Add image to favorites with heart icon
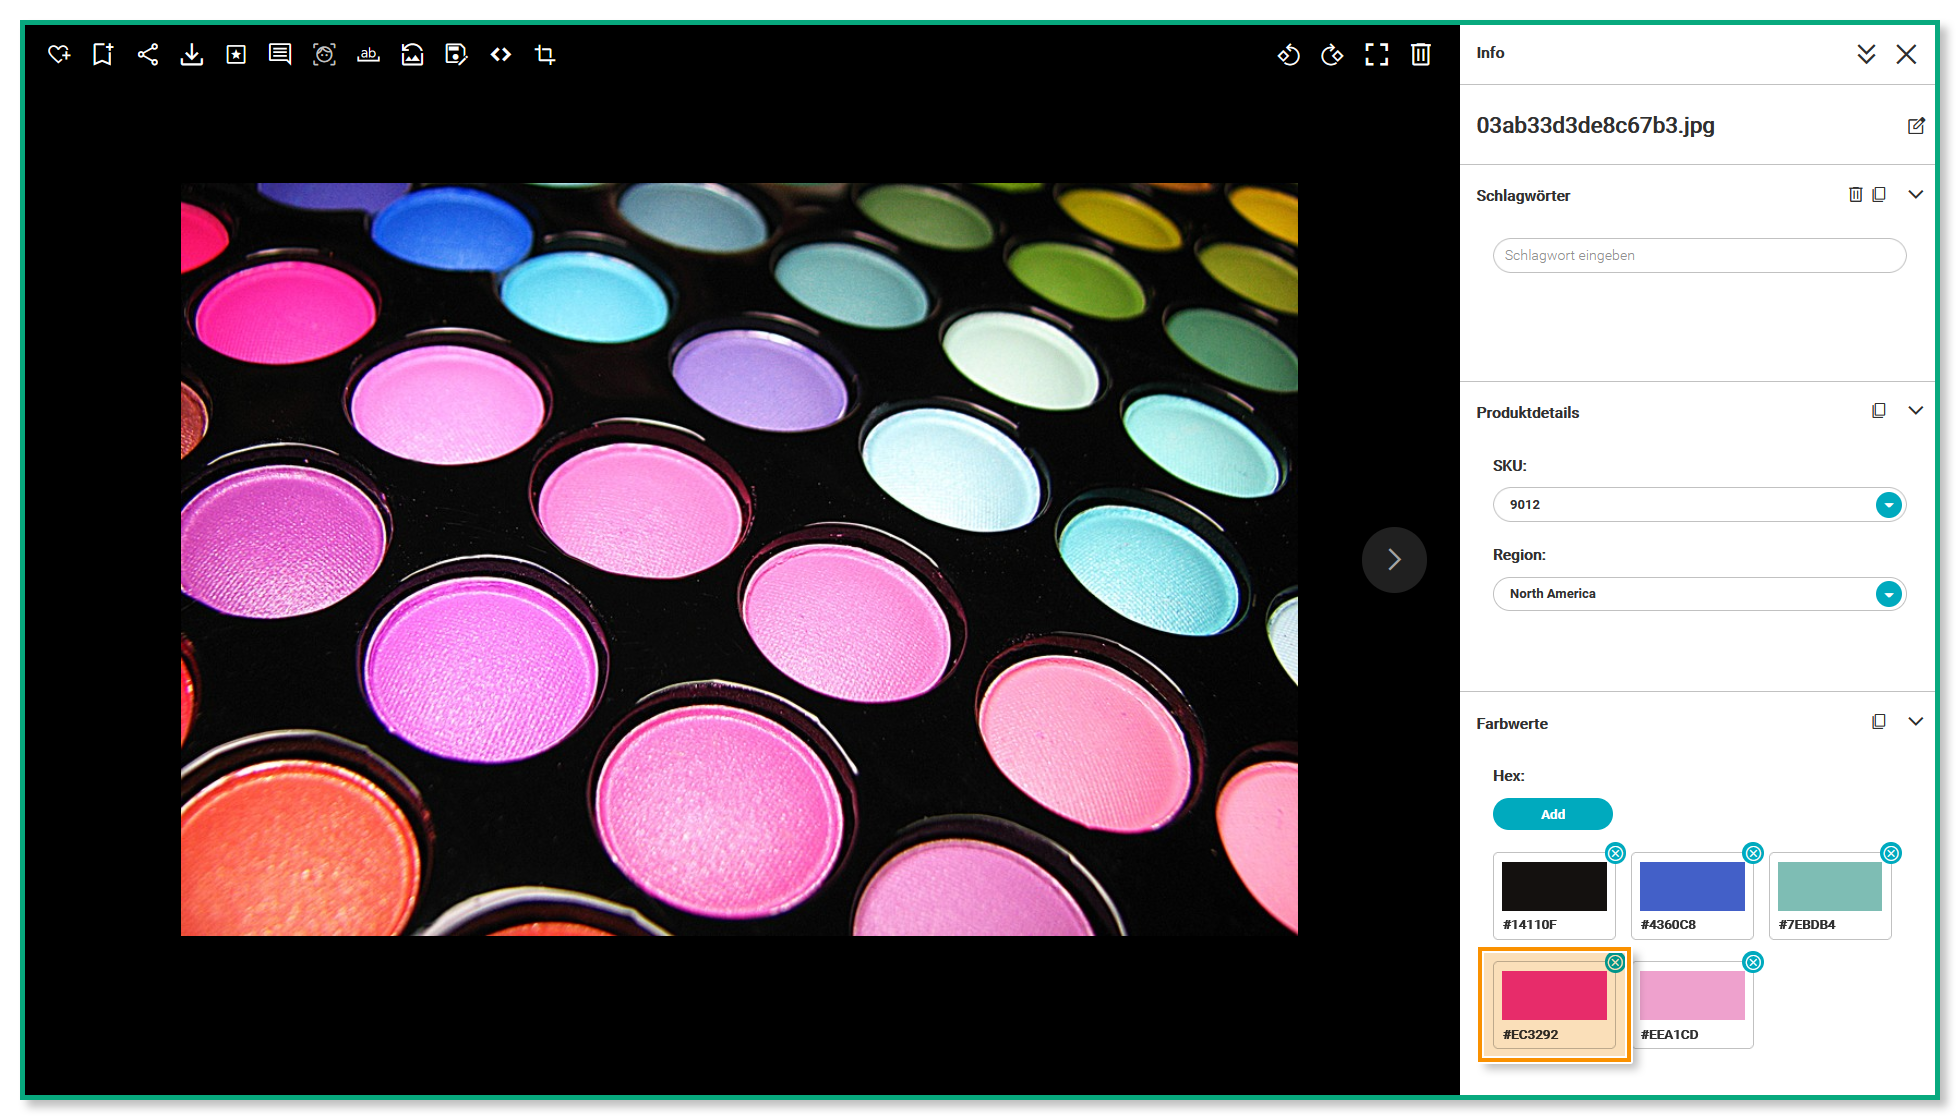The height and width of the screenshot is (1120, 1960). click(x=59, y=54)
